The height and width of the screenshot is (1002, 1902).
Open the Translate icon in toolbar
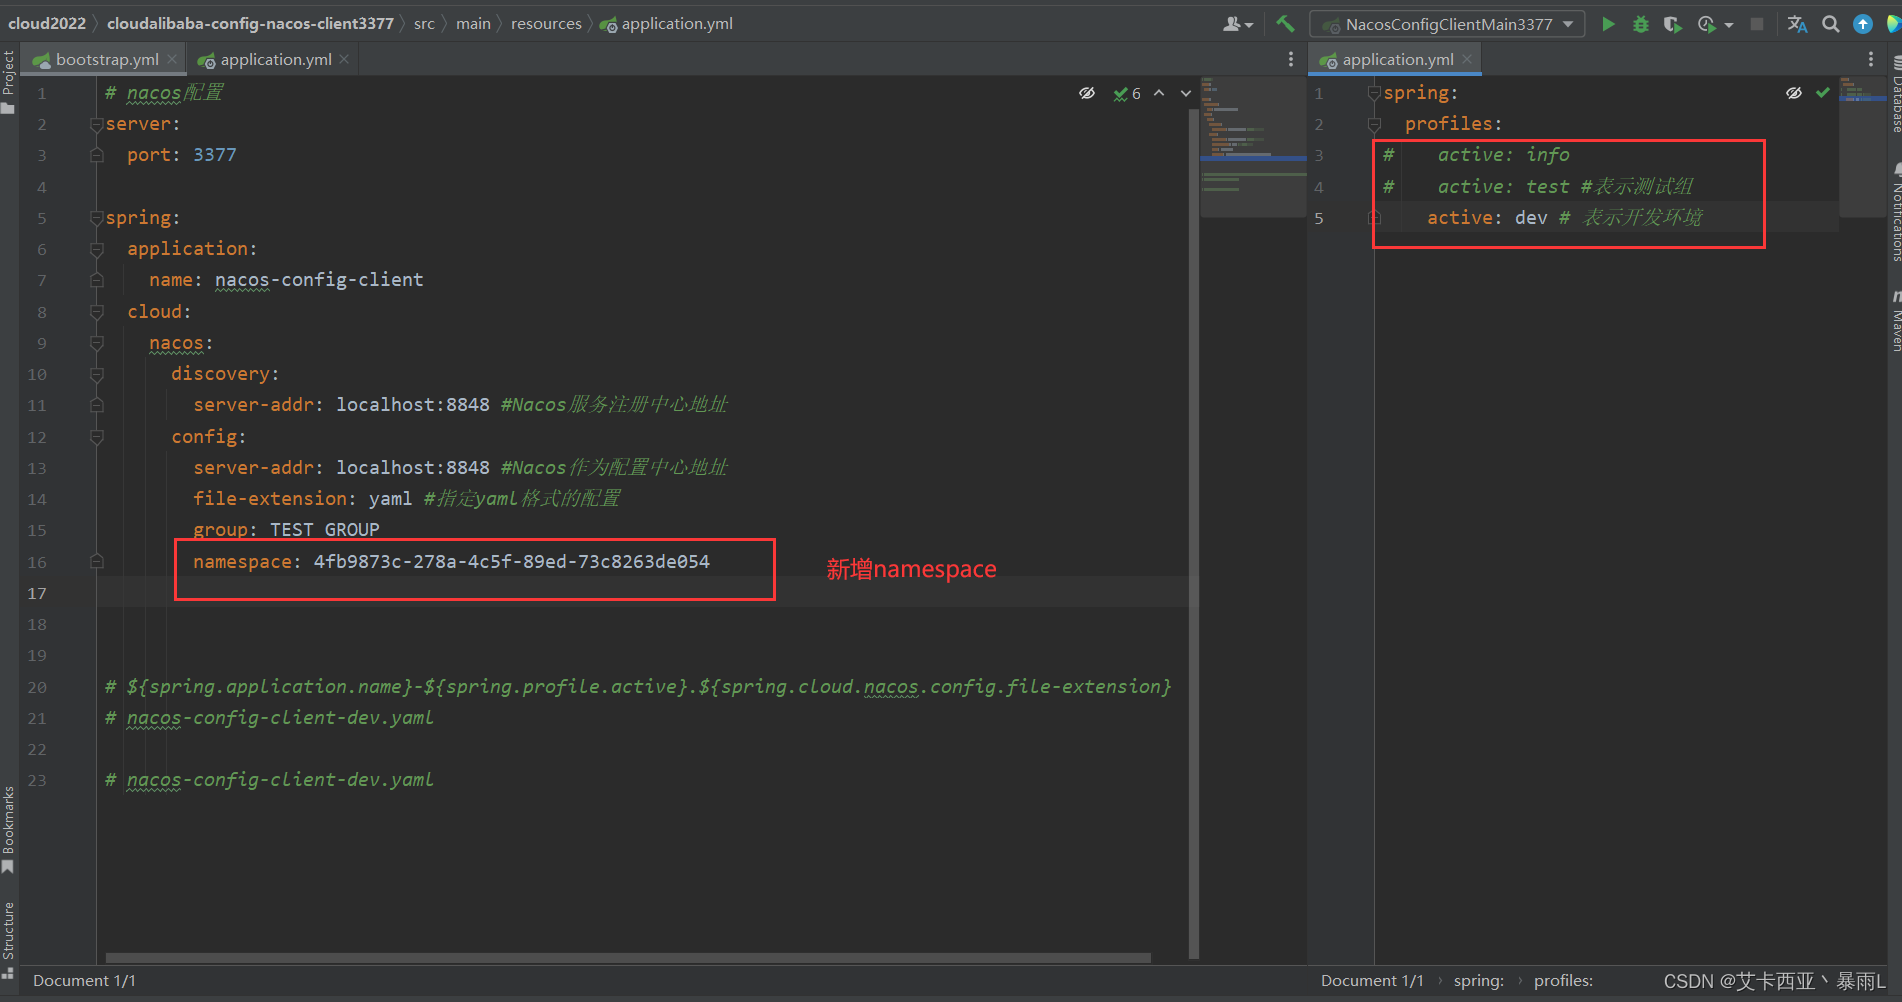(1797, 24)
